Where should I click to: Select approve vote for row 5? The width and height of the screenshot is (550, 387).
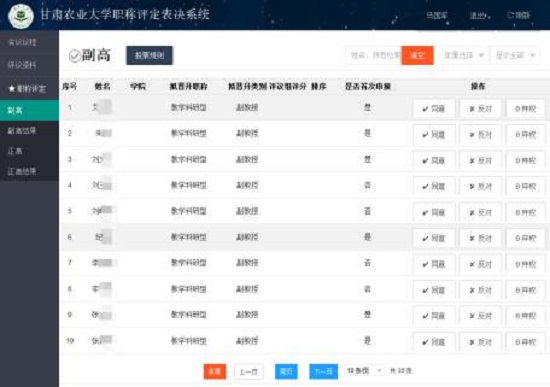click(434, 213)
